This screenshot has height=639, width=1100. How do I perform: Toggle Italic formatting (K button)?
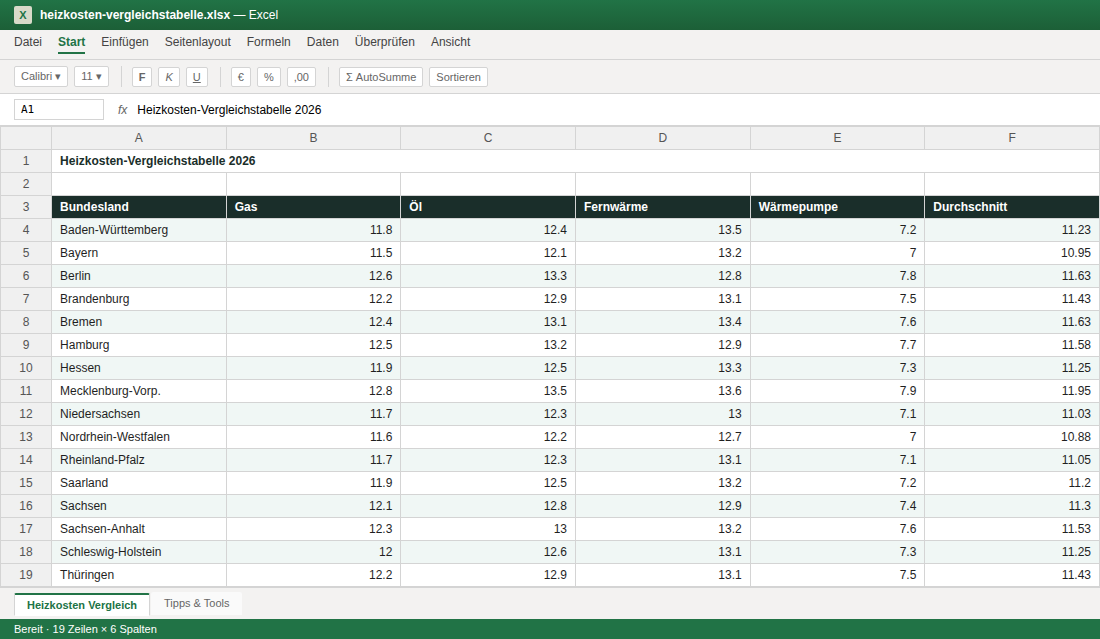point(169,77)
